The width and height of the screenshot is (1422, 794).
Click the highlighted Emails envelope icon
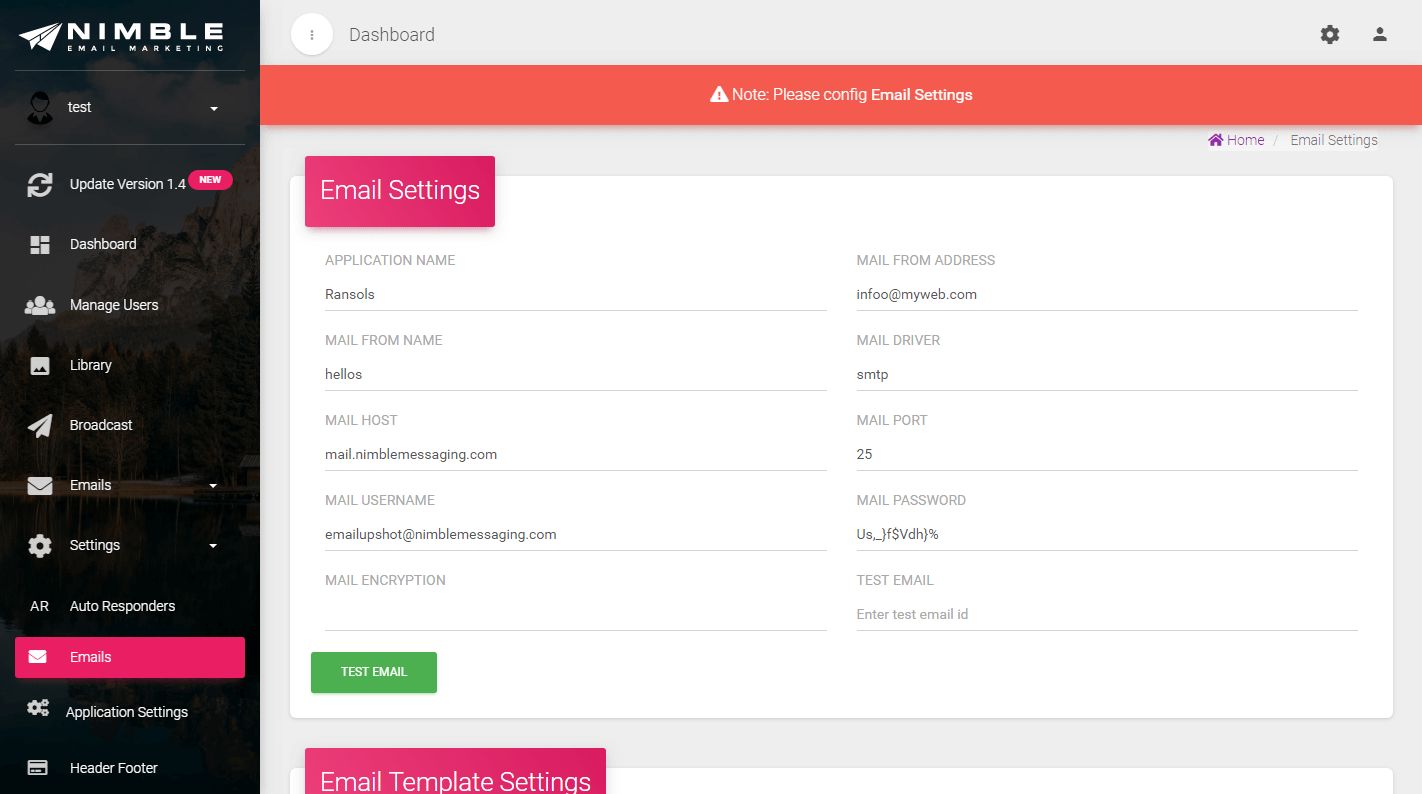37,657
